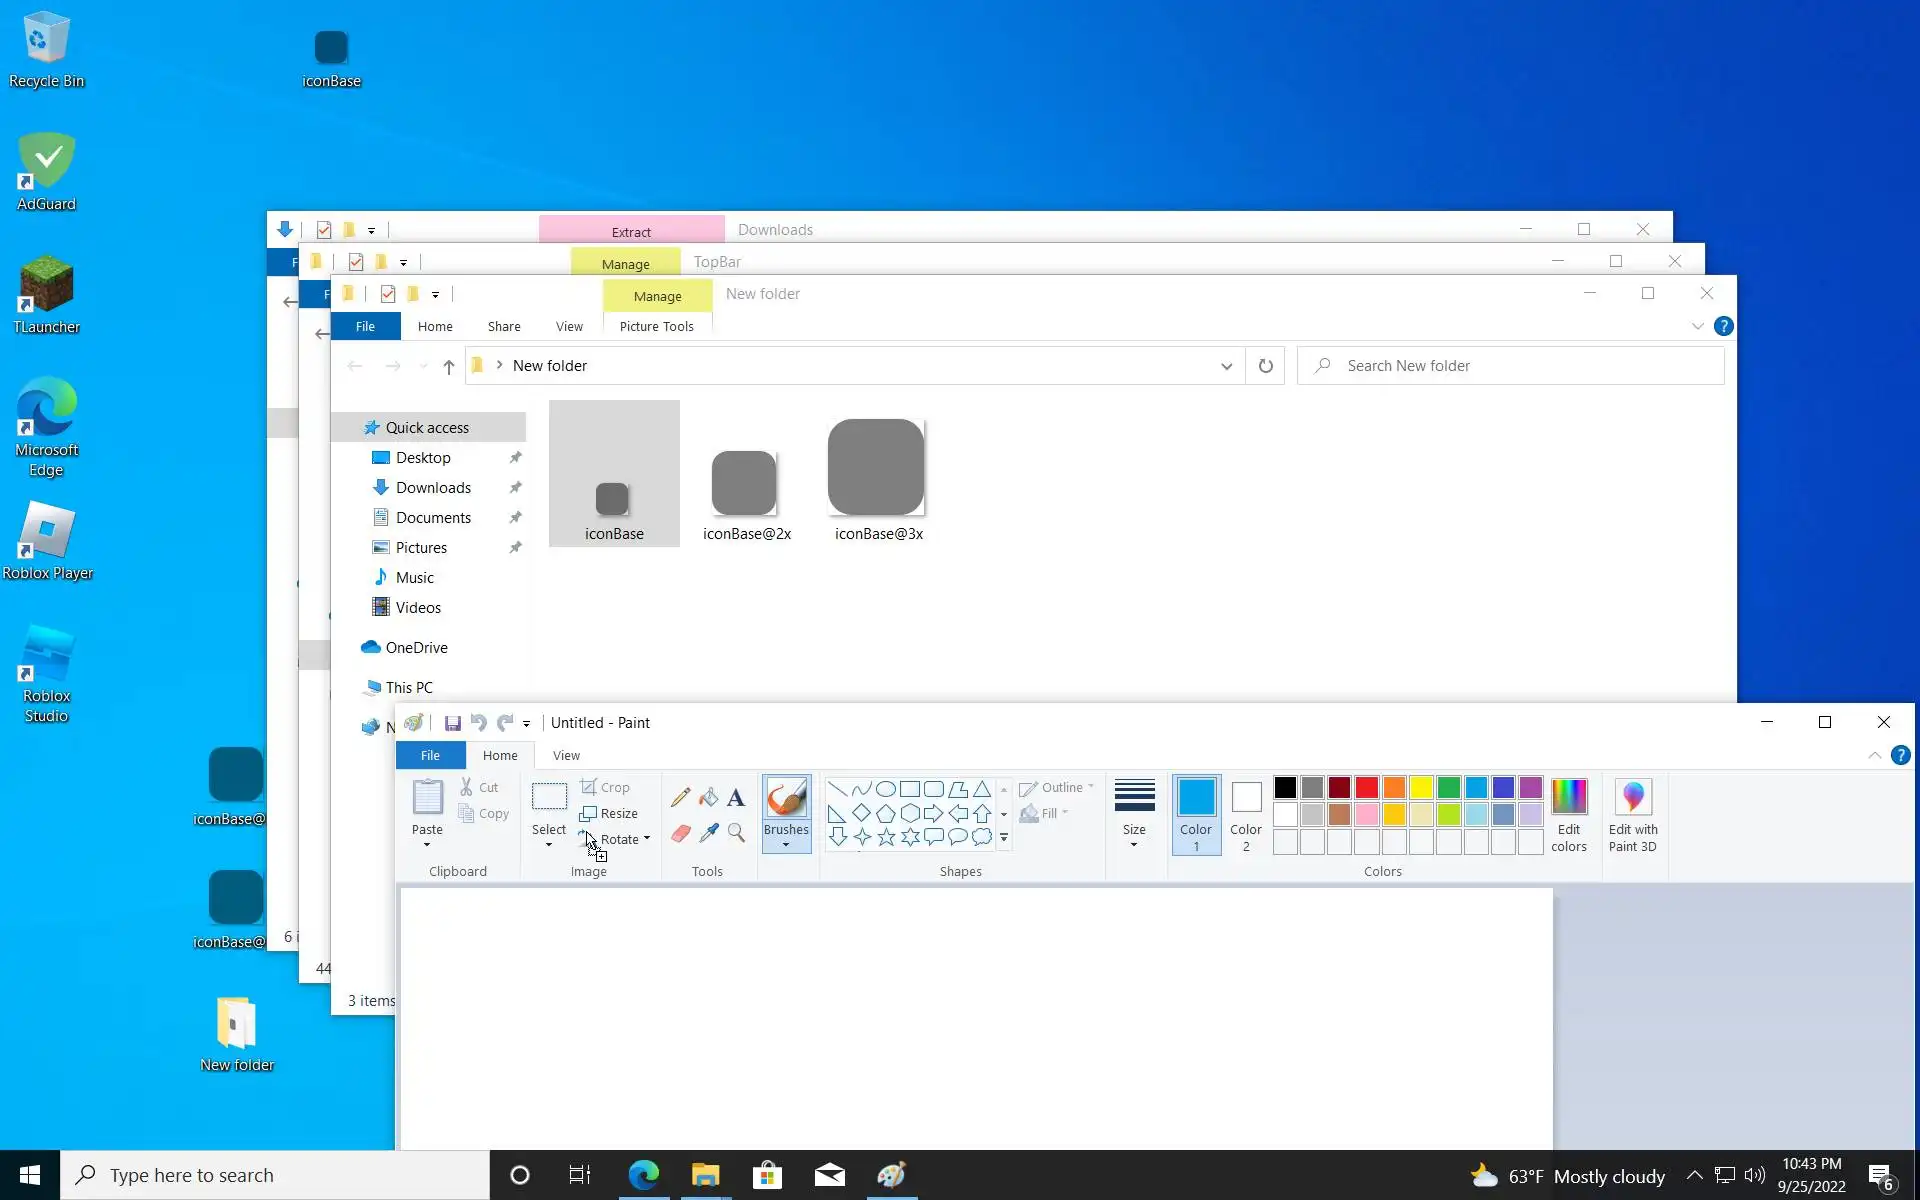The image size is (1920, 1200).
Task: Open the Size dropdown in Paint
Action: [1134, 814]
